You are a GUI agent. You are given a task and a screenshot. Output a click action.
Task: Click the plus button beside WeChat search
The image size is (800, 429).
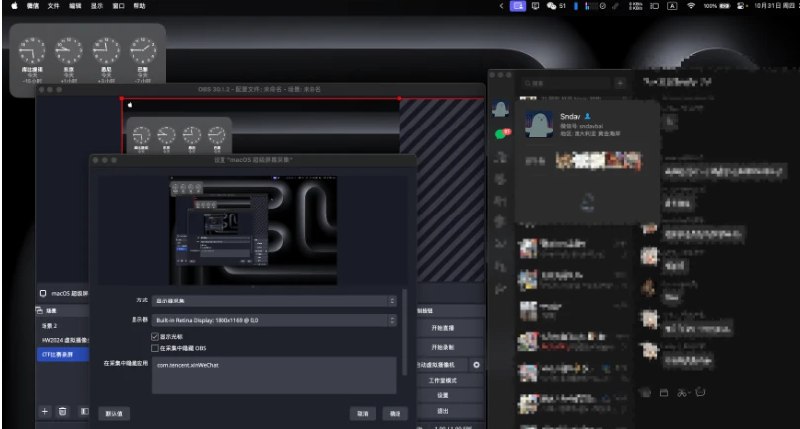[620, 83]
